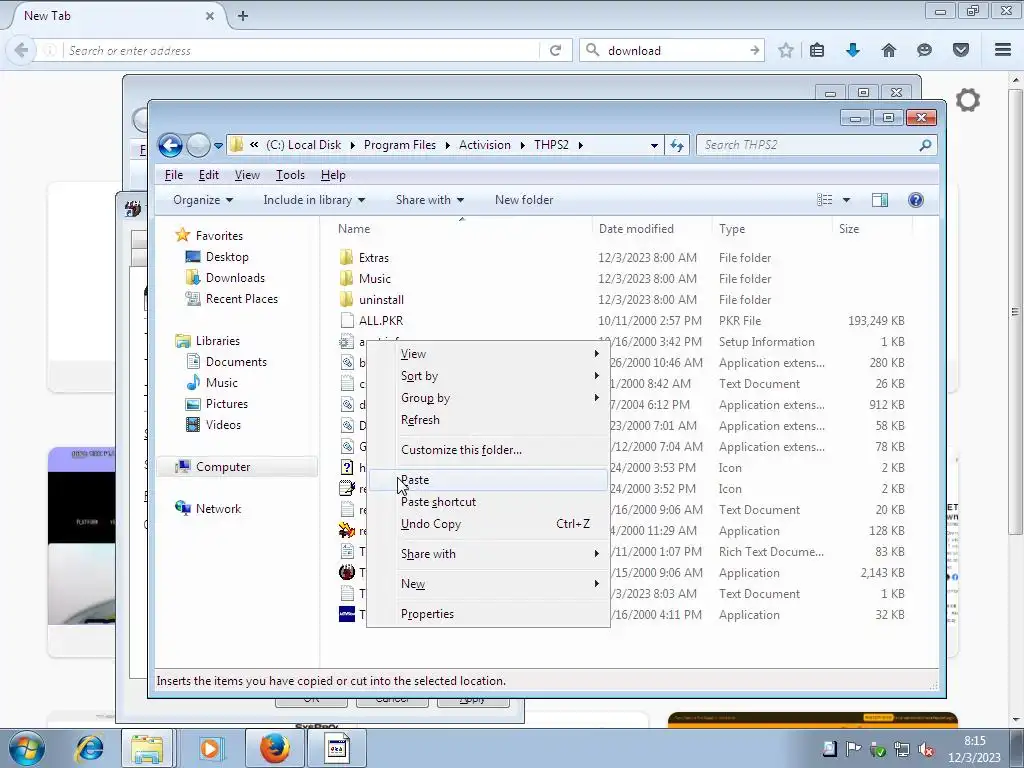Expand the arrow after Program Files in path

448,146
